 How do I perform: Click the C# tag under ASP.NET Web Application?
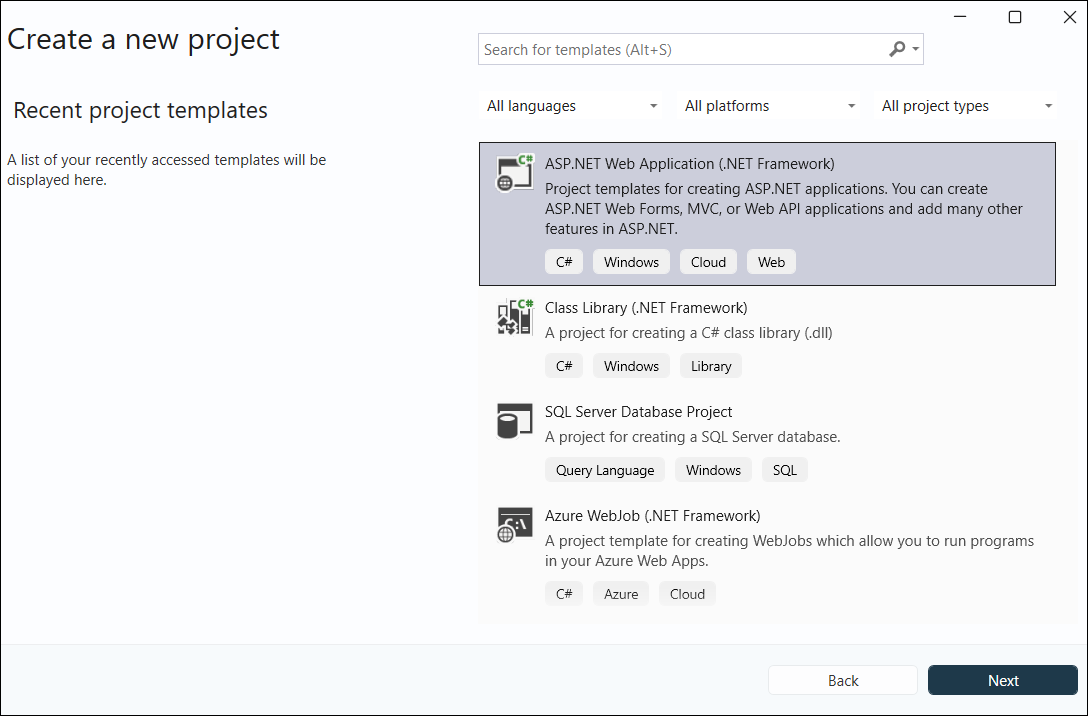(563, 261)
